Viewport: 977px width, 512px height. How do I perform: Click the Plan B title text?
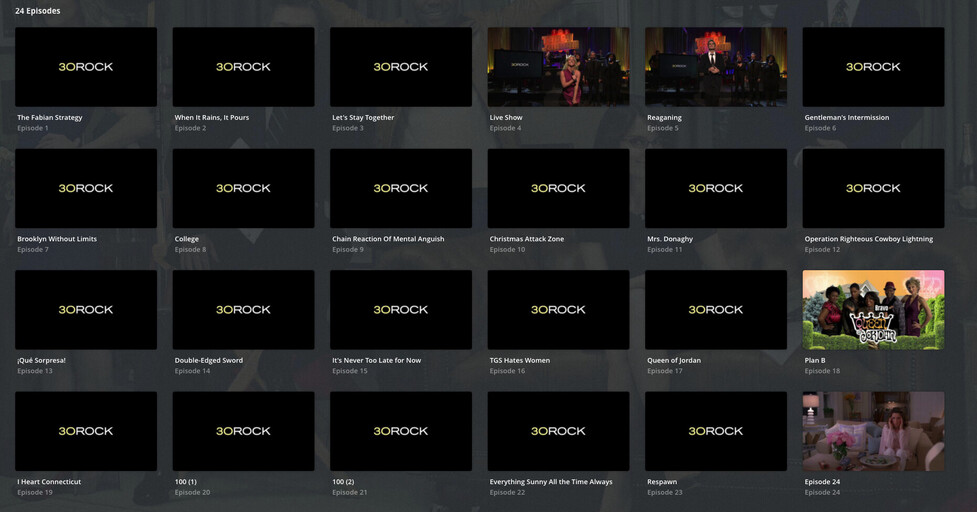[815, 360]
